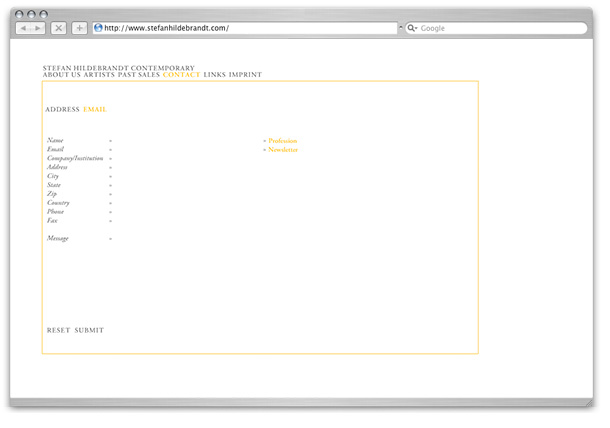The width and height of the screenshot is (610, 428).
Task: Click the browser forward arrow
Action: coord(38,28)
